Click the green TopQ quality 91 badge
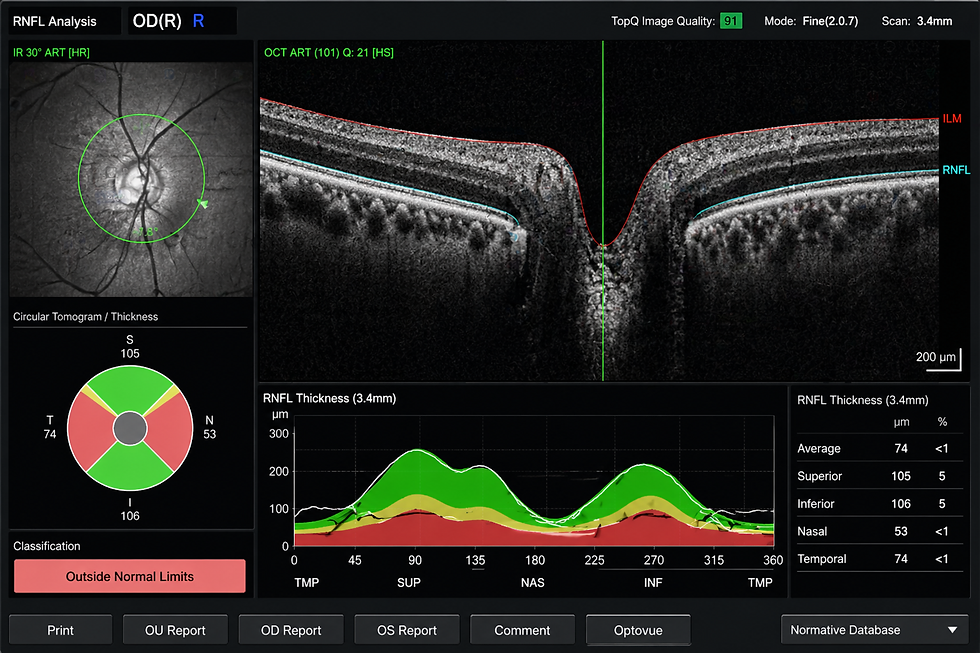 point(731,21)
